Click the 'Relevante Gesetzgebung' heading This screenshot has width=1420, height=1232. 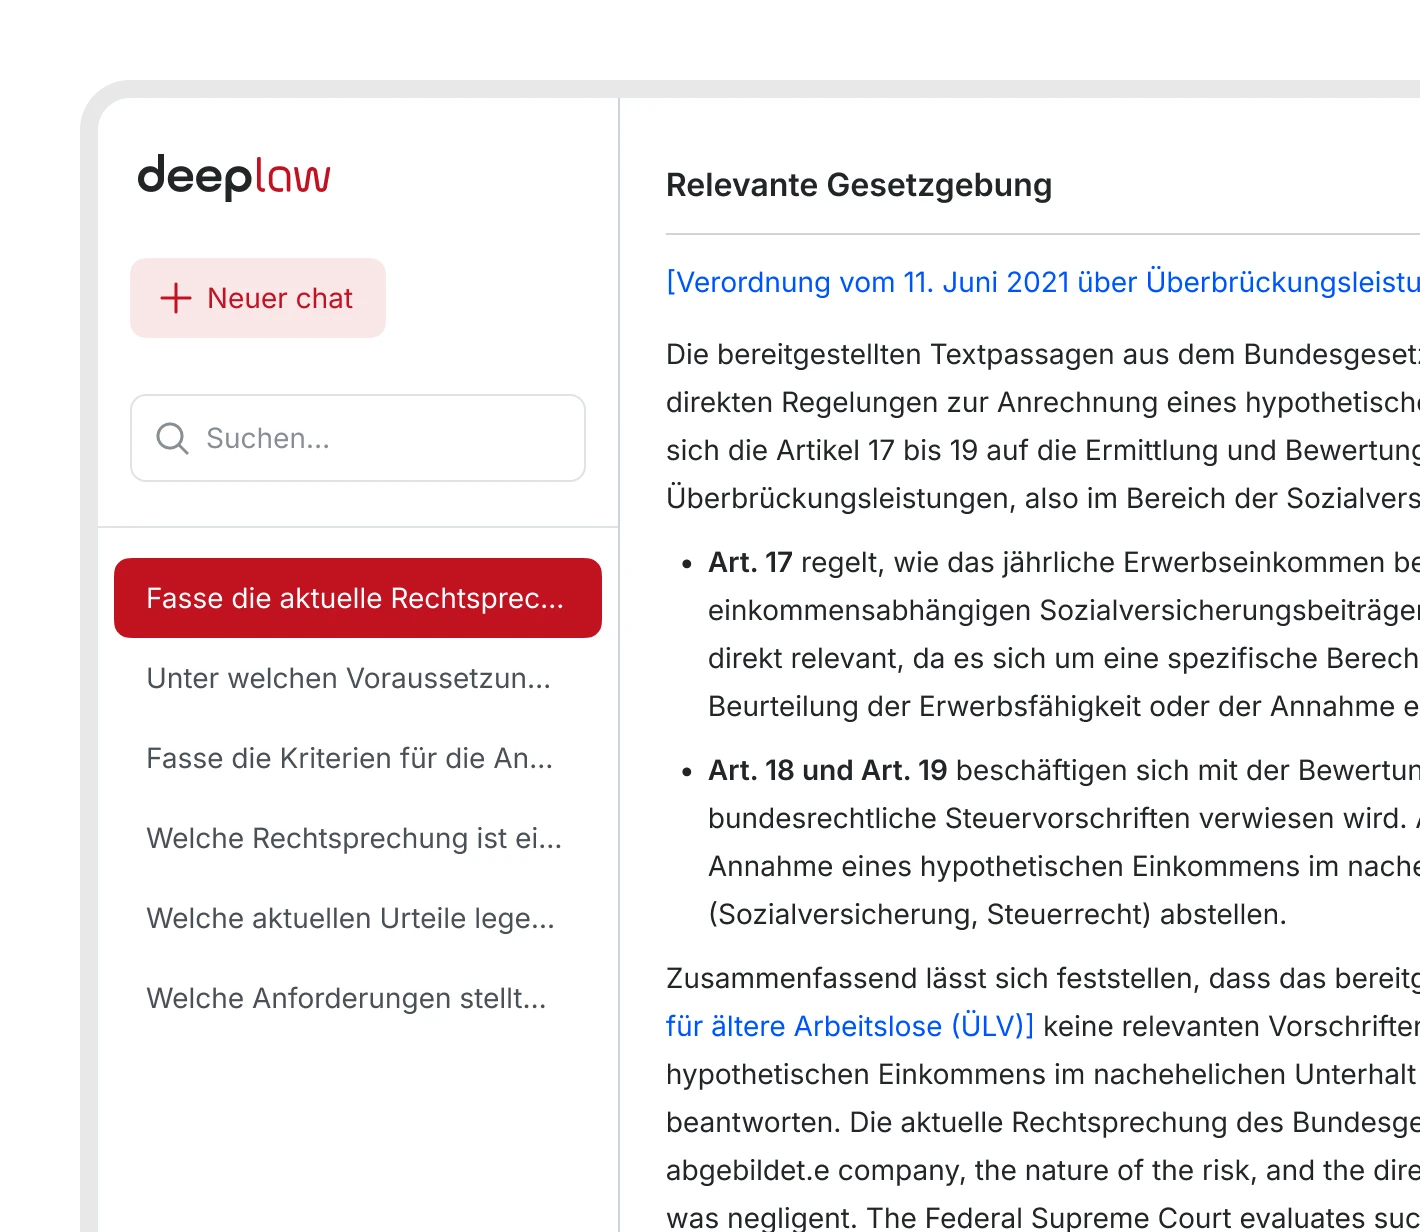click(859, 185)
